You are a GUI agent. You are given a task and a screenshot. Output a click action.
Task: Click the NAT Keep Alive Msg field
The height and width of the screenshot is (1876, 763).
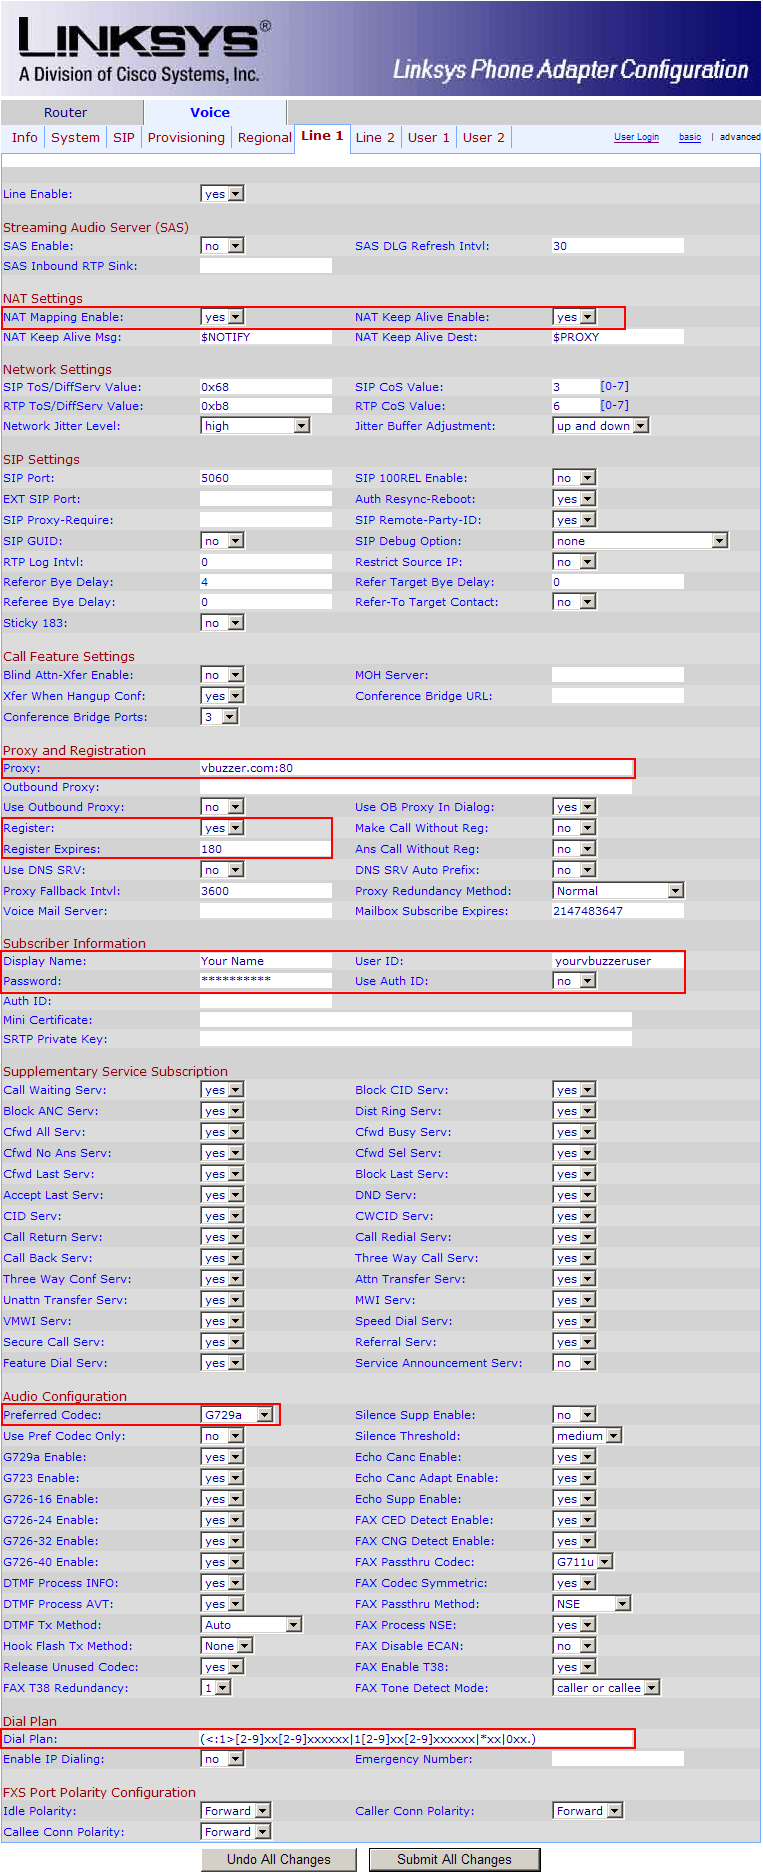tap(266, 337)
